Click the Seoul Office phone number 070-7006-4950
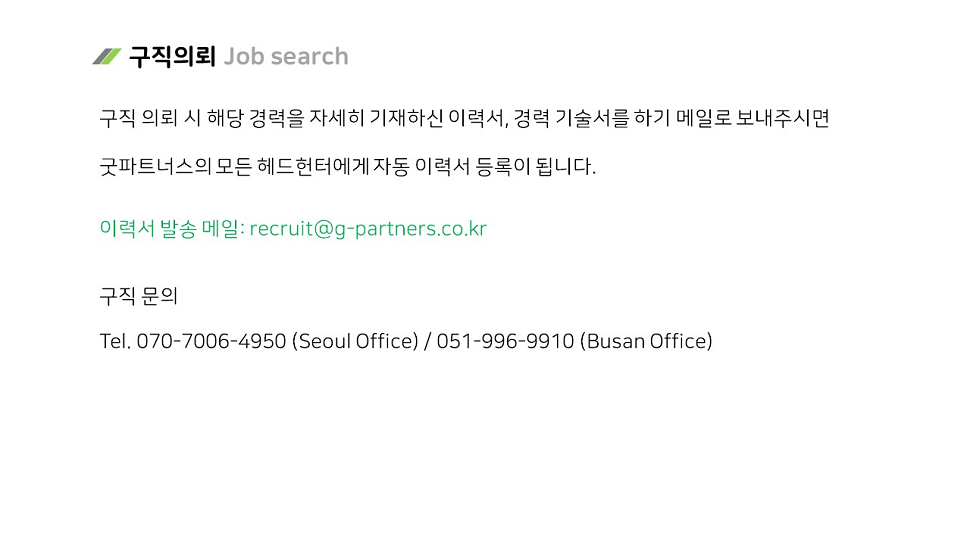970x545 pixels. tap(211, 341)
